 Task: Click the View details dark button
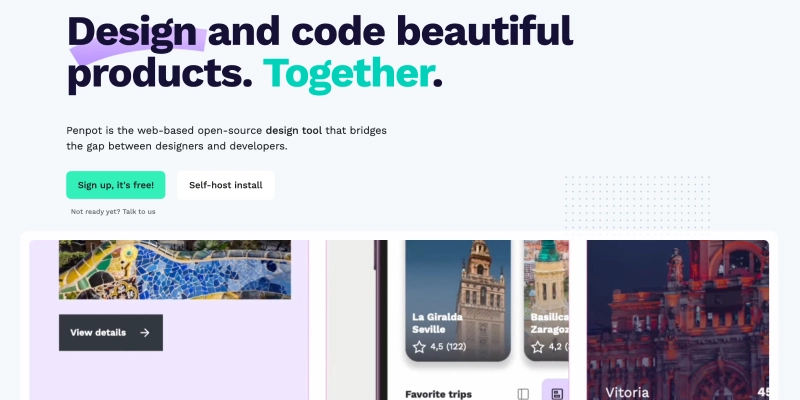point(111,333)
